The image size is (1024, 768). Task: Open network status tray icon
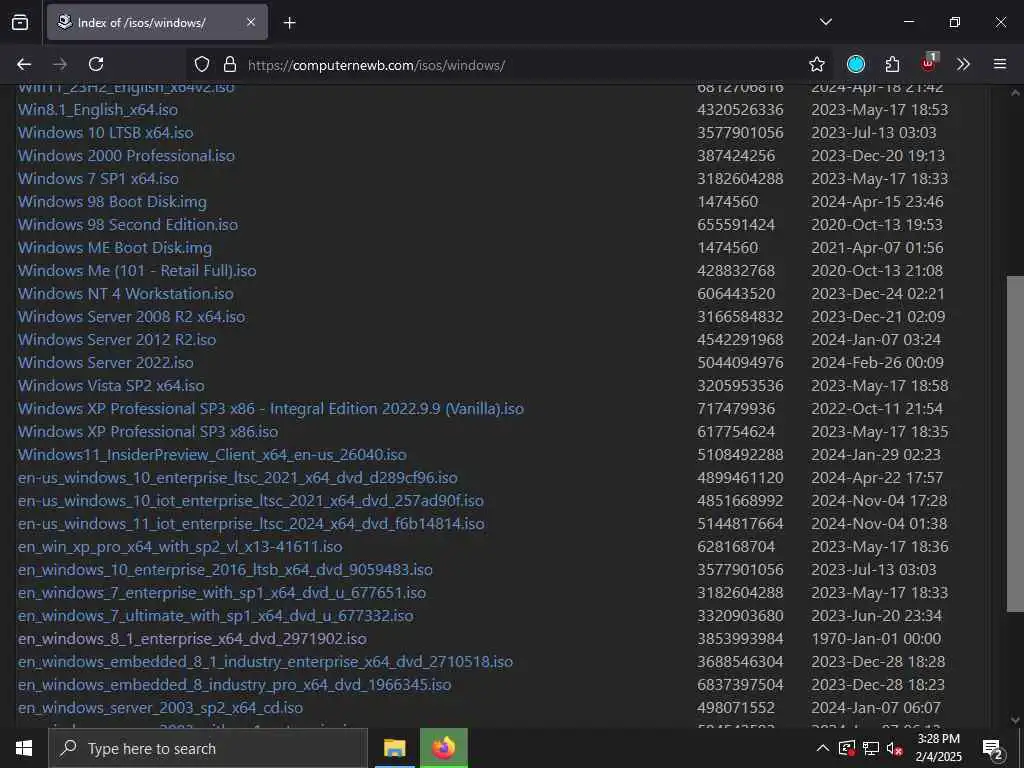(871, 748)
